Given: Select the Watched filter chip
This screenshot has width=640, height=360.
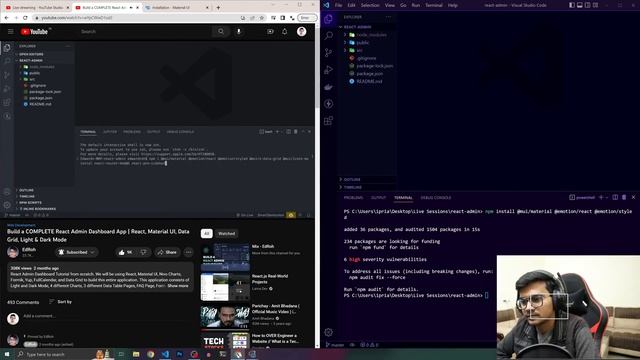Looking at the screenshot, I should pyautogui.click(x=227, y=233).
